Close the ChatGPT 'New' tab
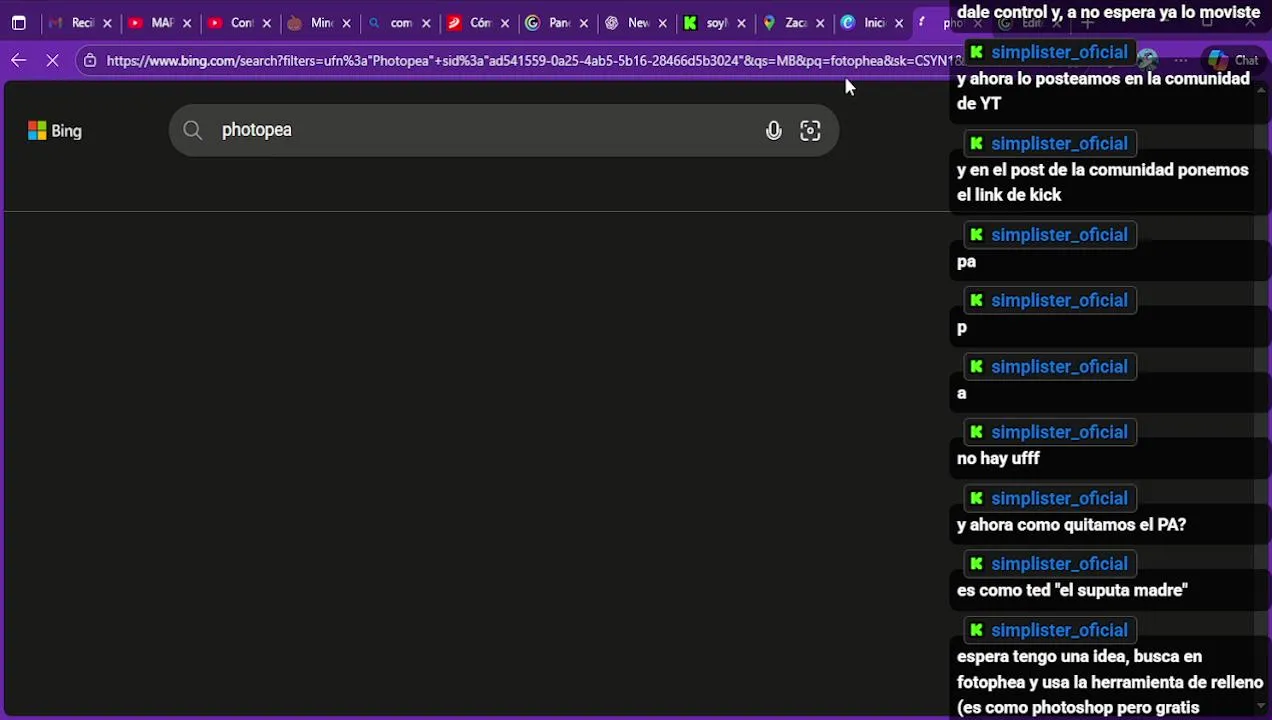Viewport: 1272px width, 720px height. pyautogui.click(x=662, y=23)
